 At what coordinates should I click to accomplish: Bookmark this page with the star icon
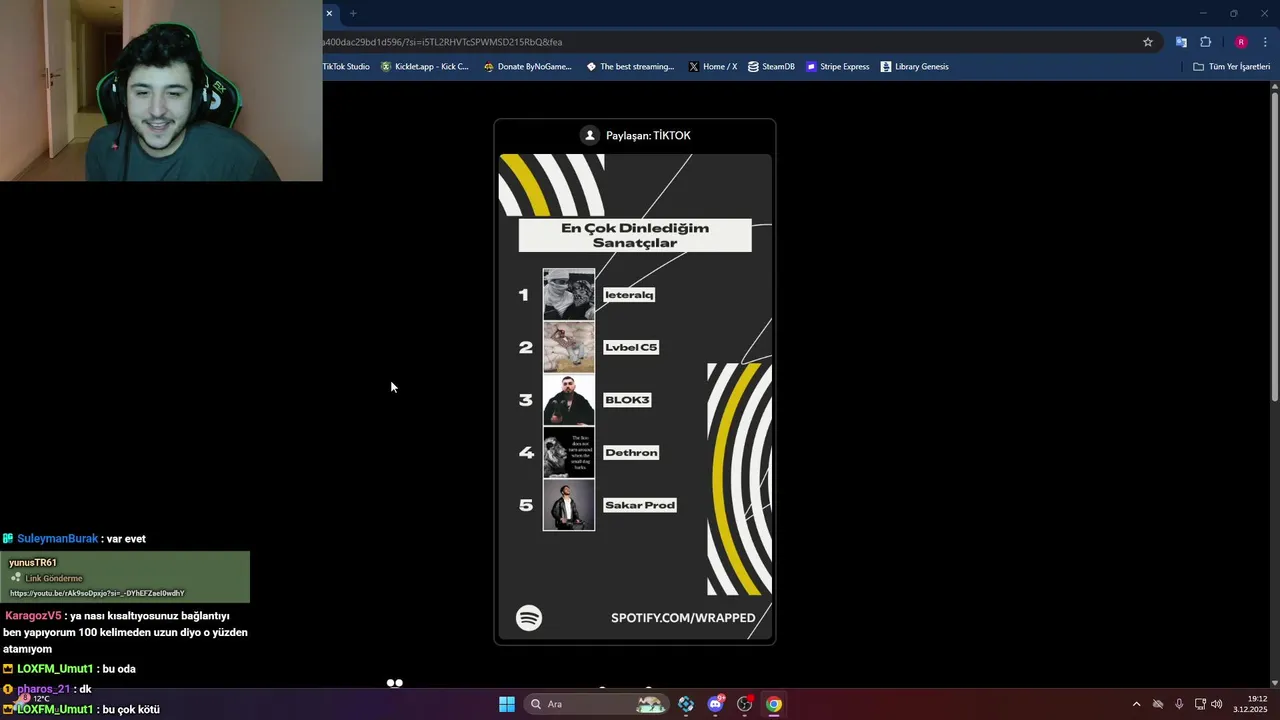pyautogui.click(x=1148, y=42)
